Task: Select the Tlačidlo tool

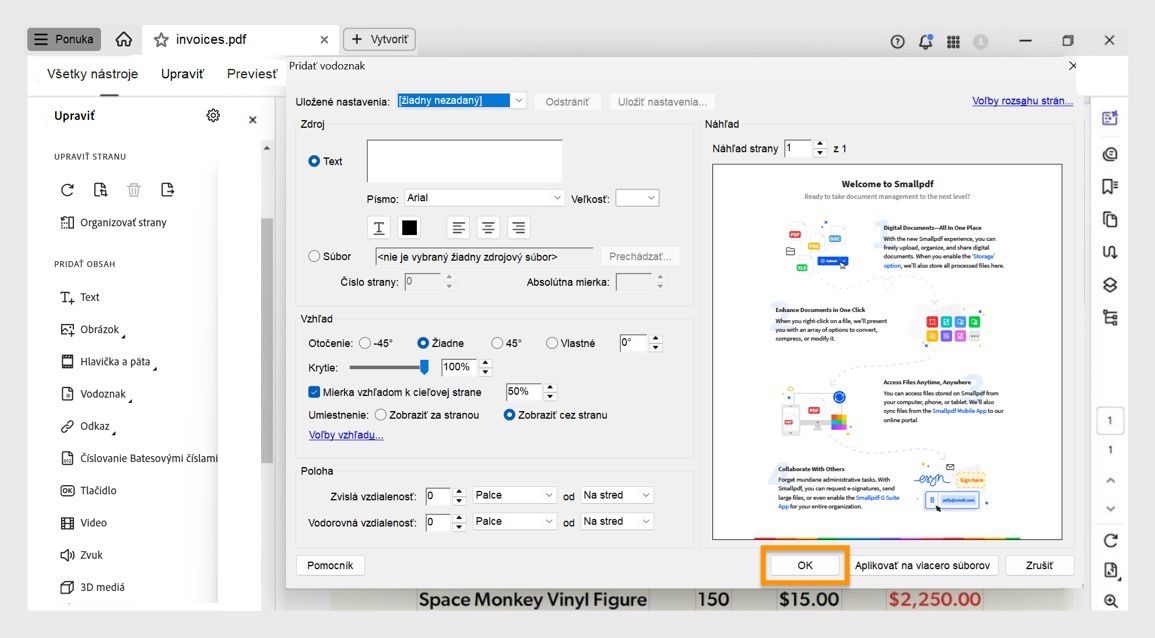Action: 88,491
